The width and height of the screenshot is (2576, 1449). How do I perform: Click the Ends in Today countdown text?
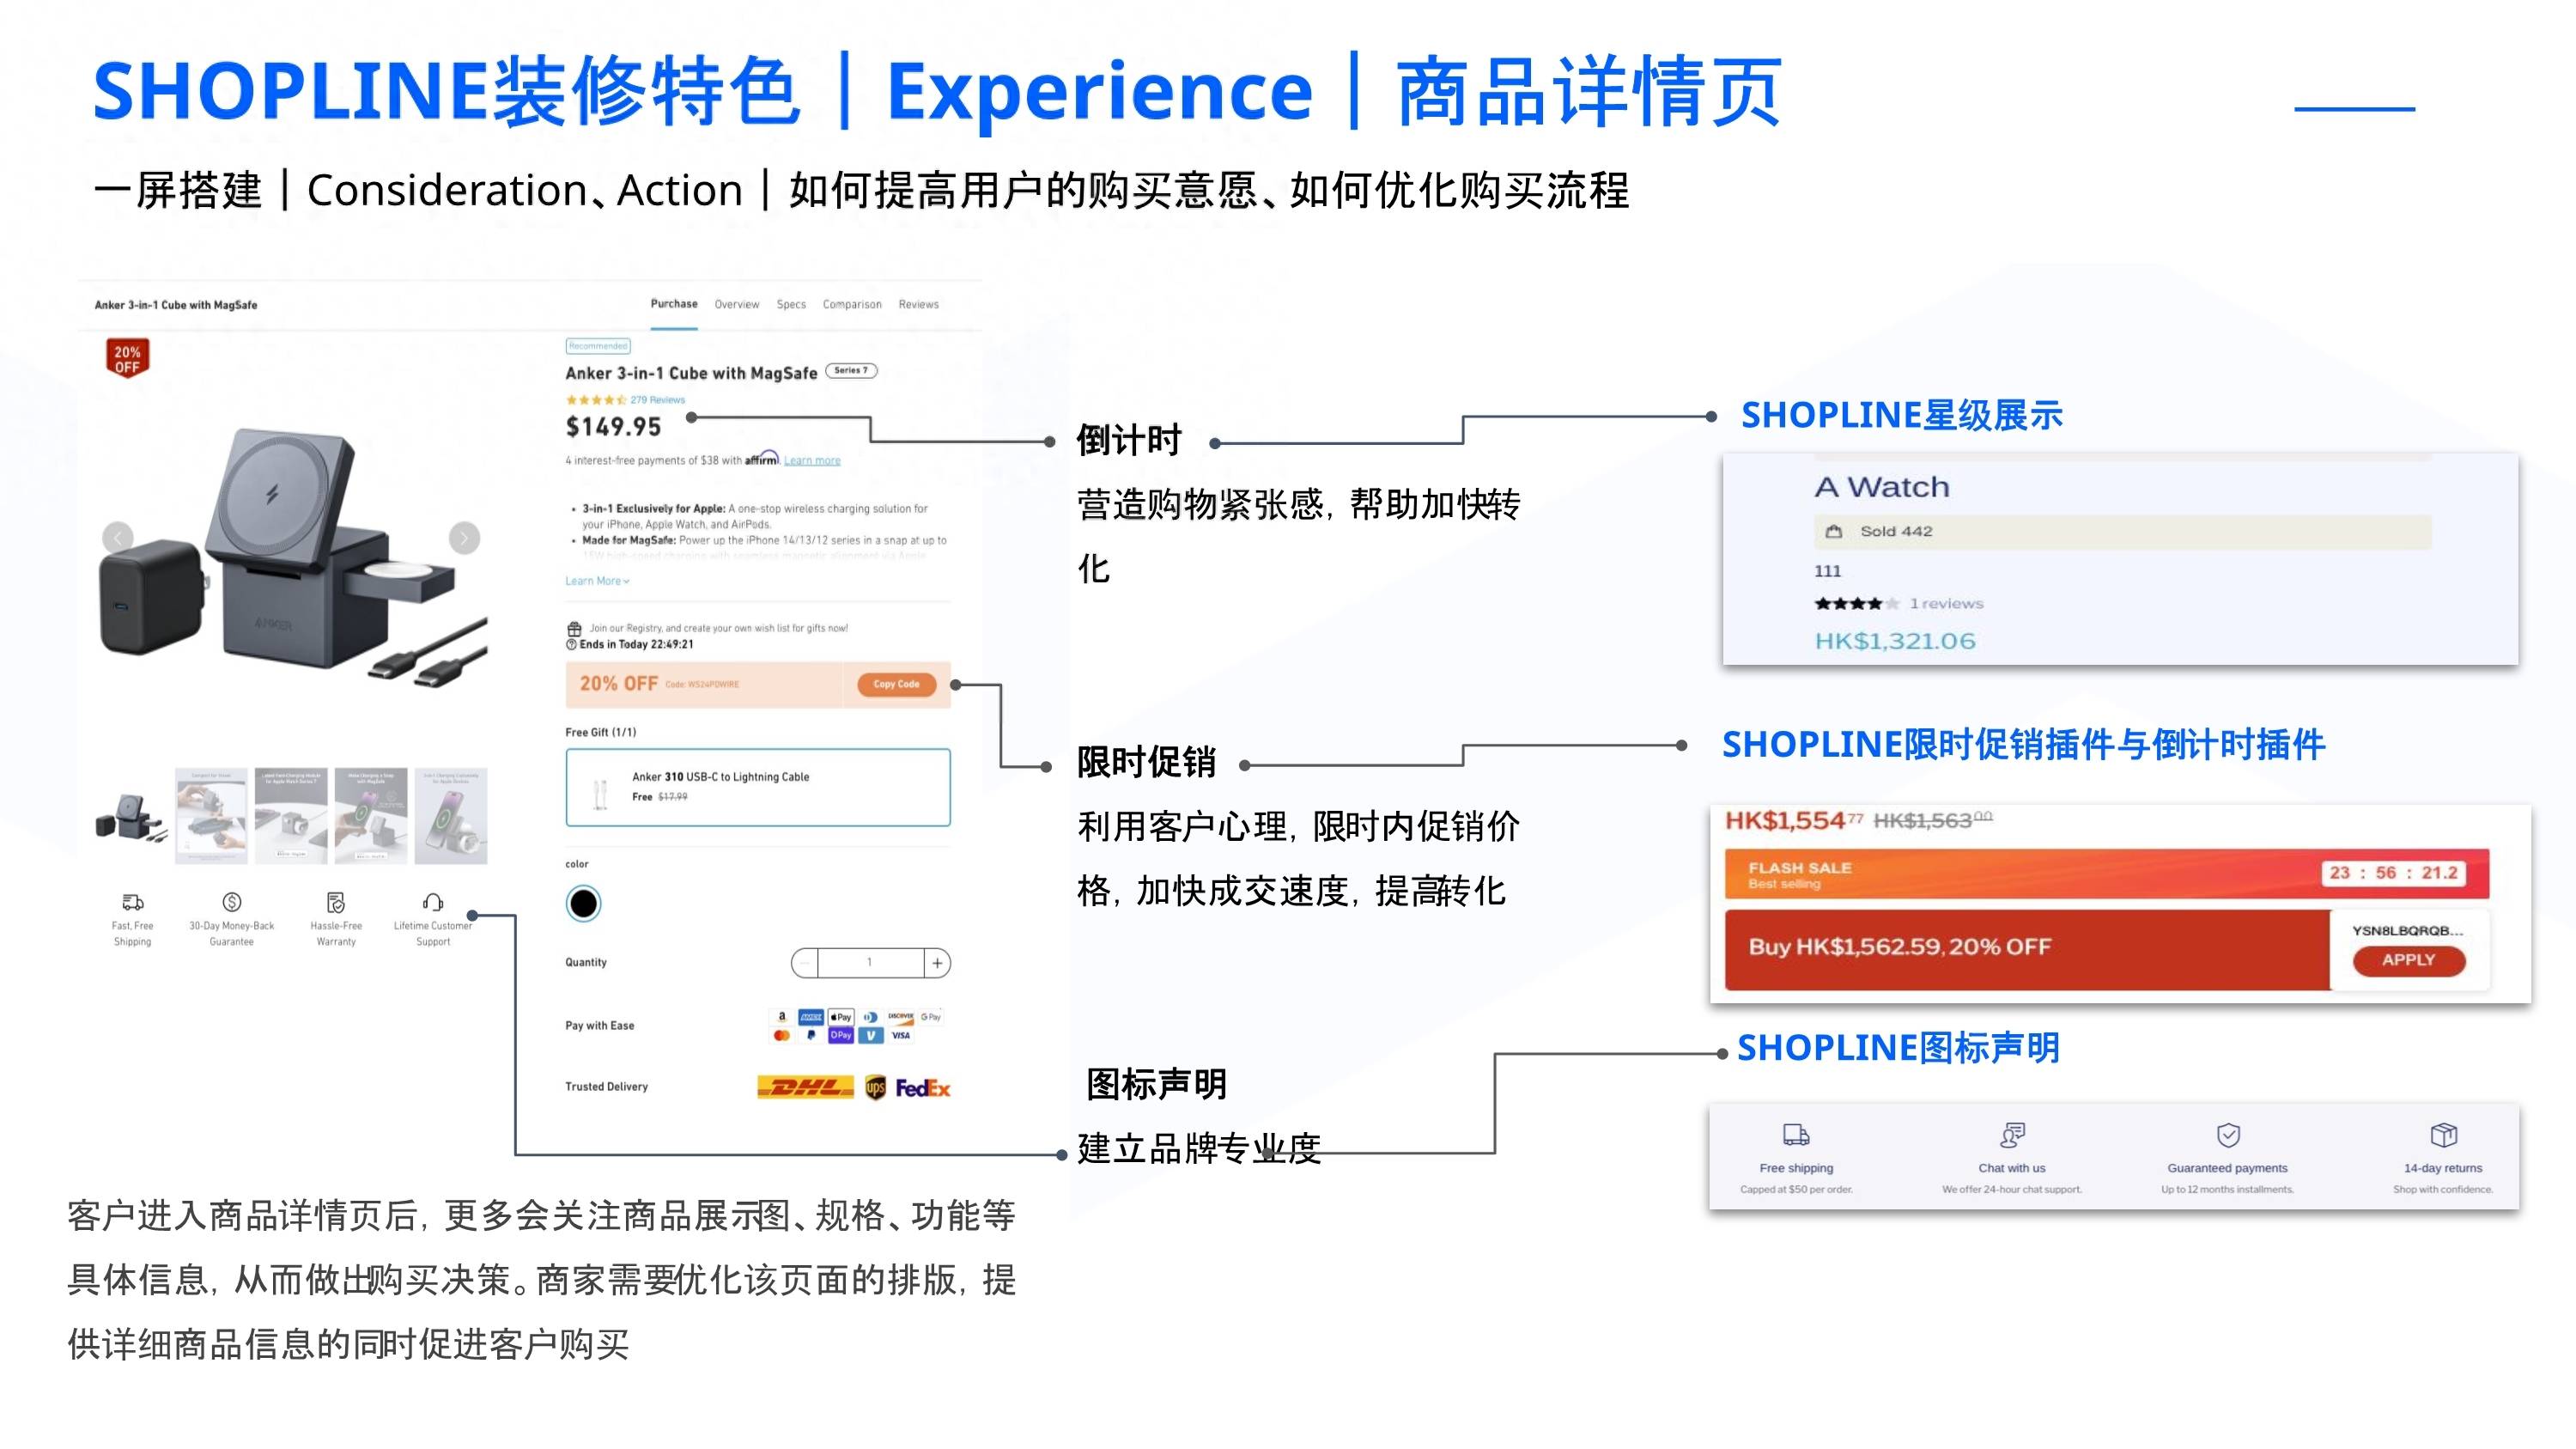[x=636, y=645]
